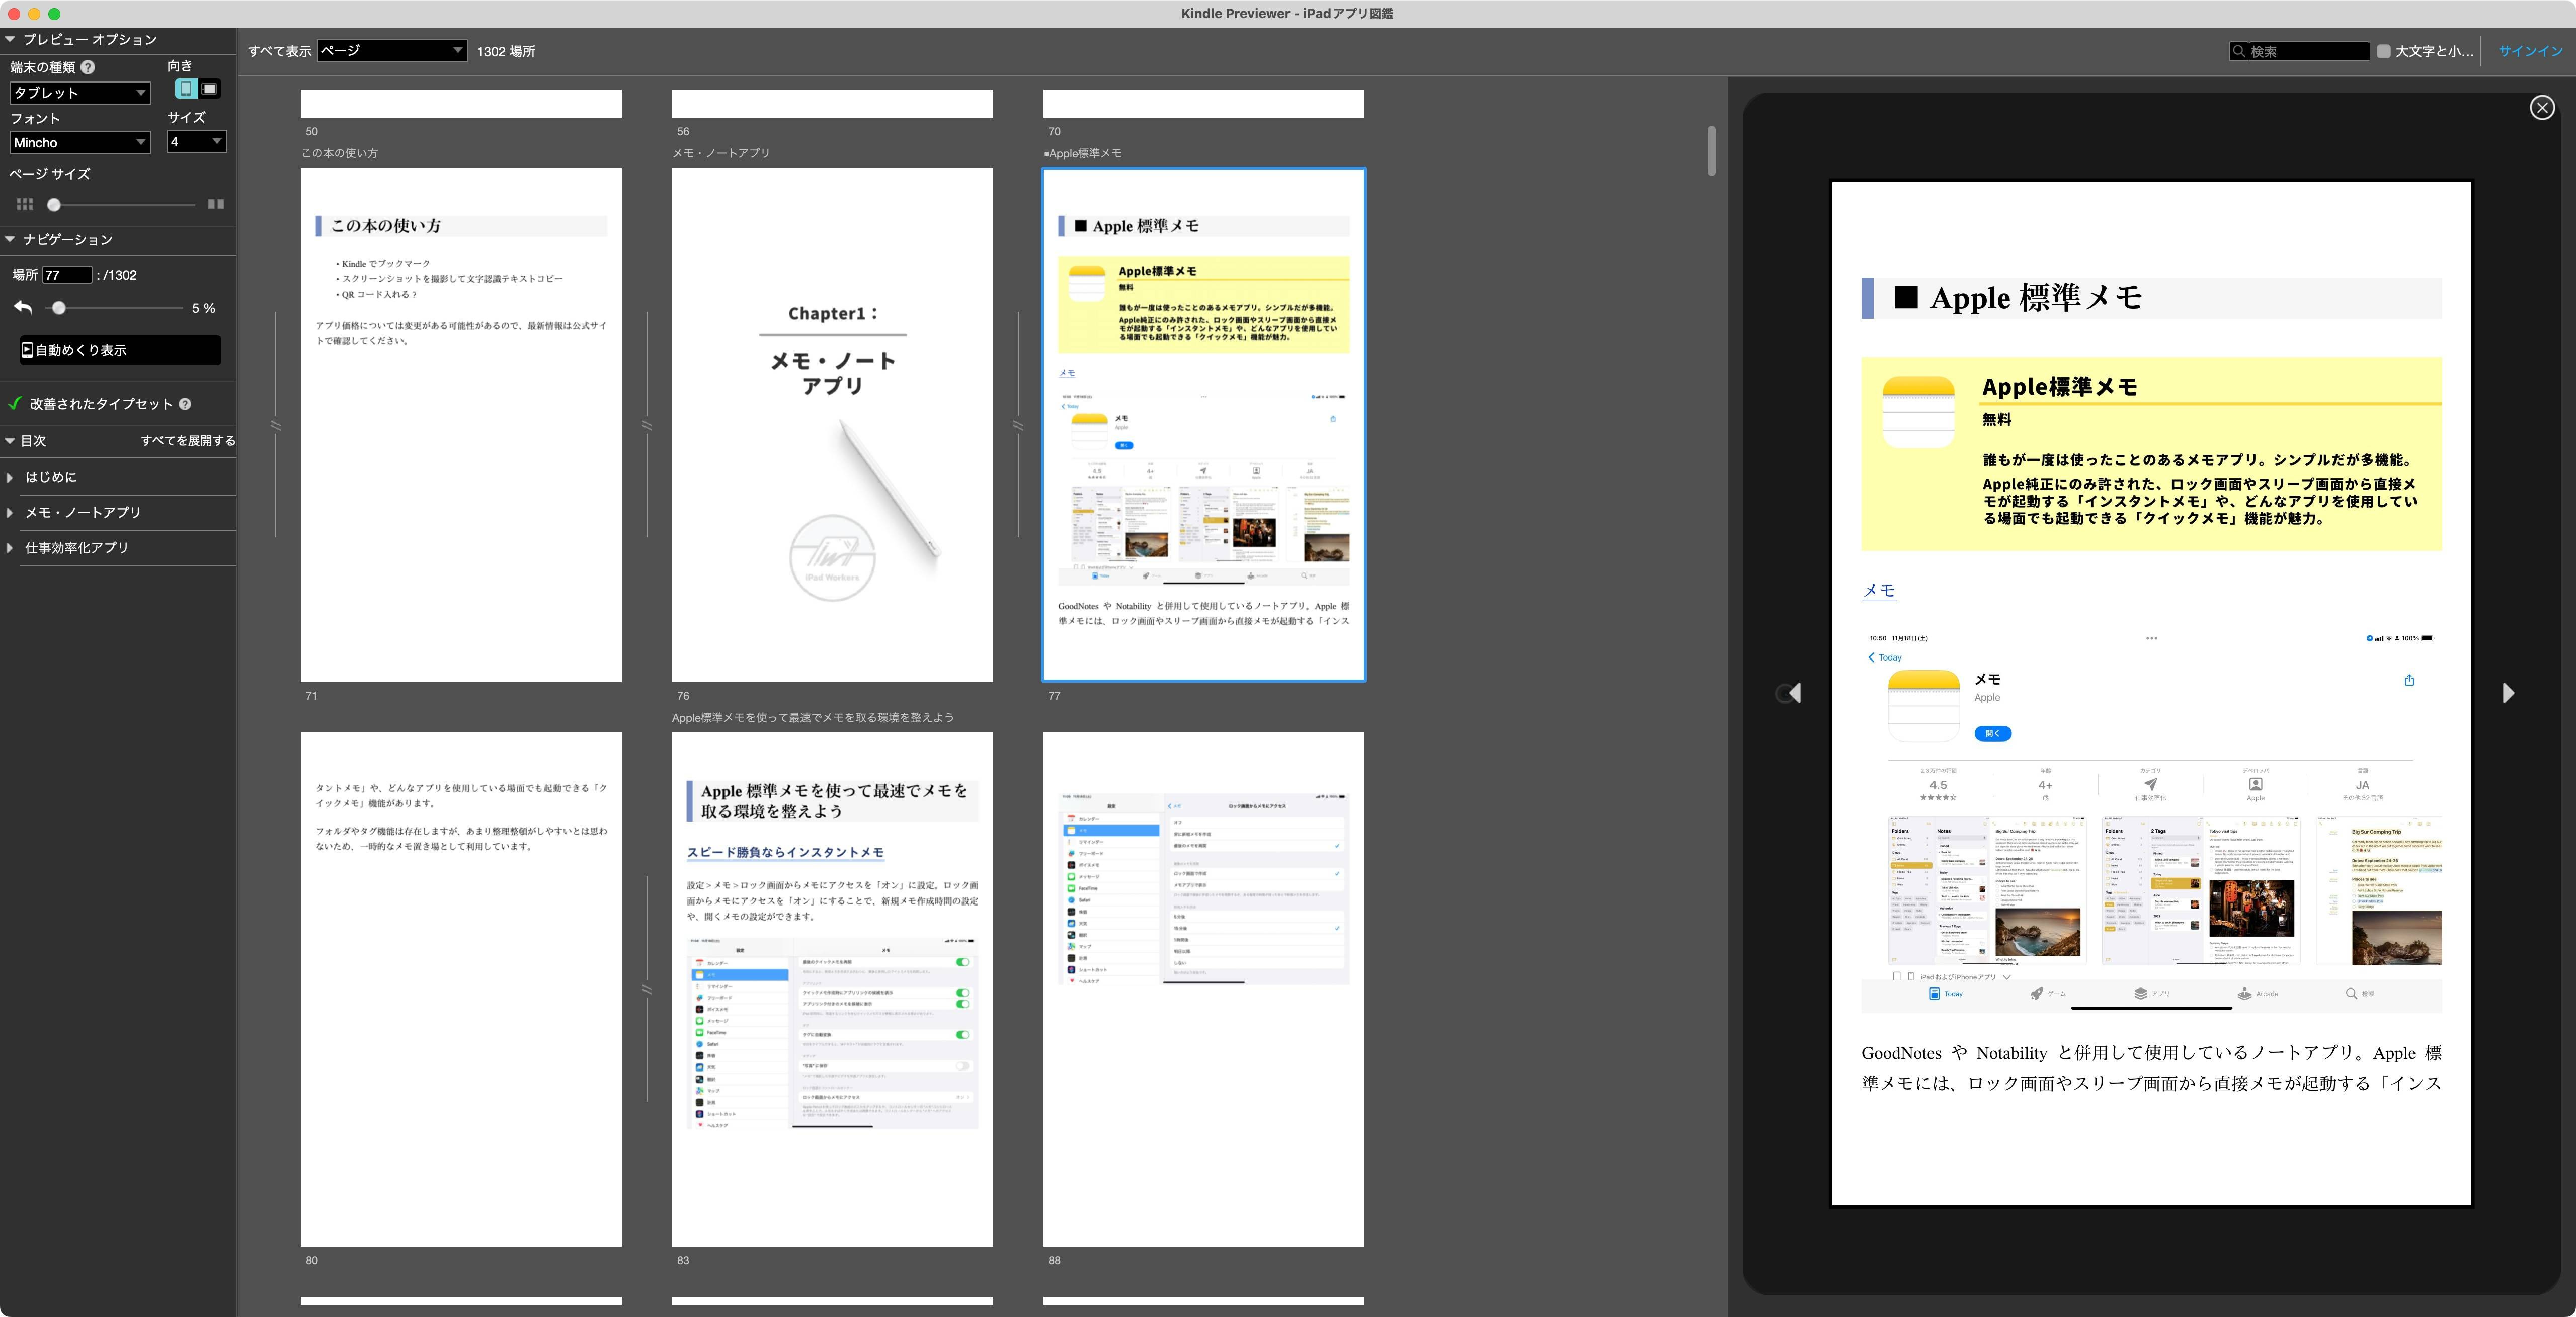Open Apple標準メモを使って最速 page thumbnail
This screenshot has height=1317, width=2576.
[832, 989]
